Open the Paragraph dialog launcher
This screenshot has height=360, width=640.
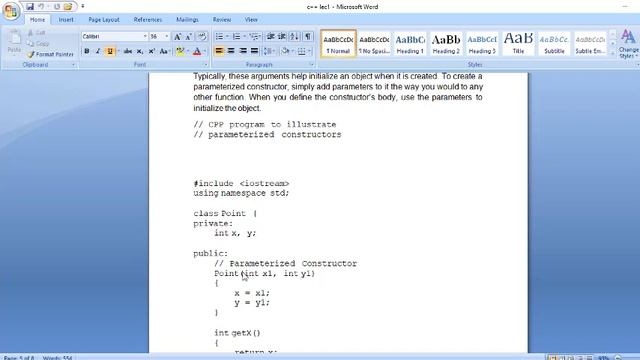point(311,64)
